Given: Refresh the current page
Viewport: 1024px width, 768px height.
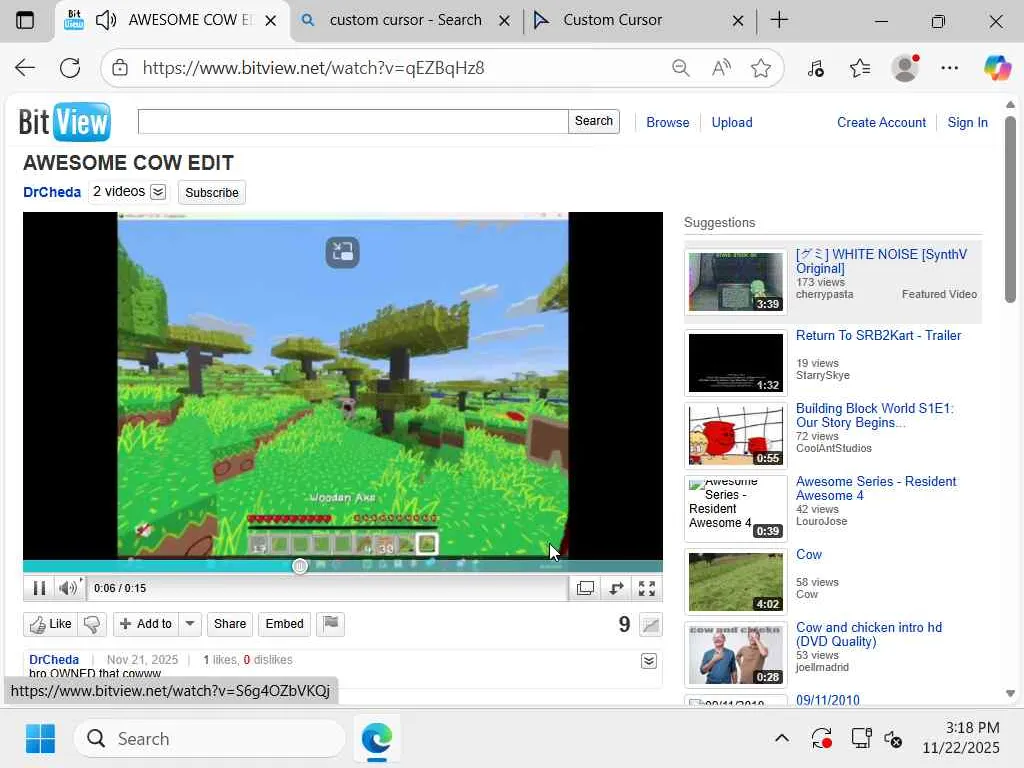Looking at the screenshot, I should click(70, 68).
